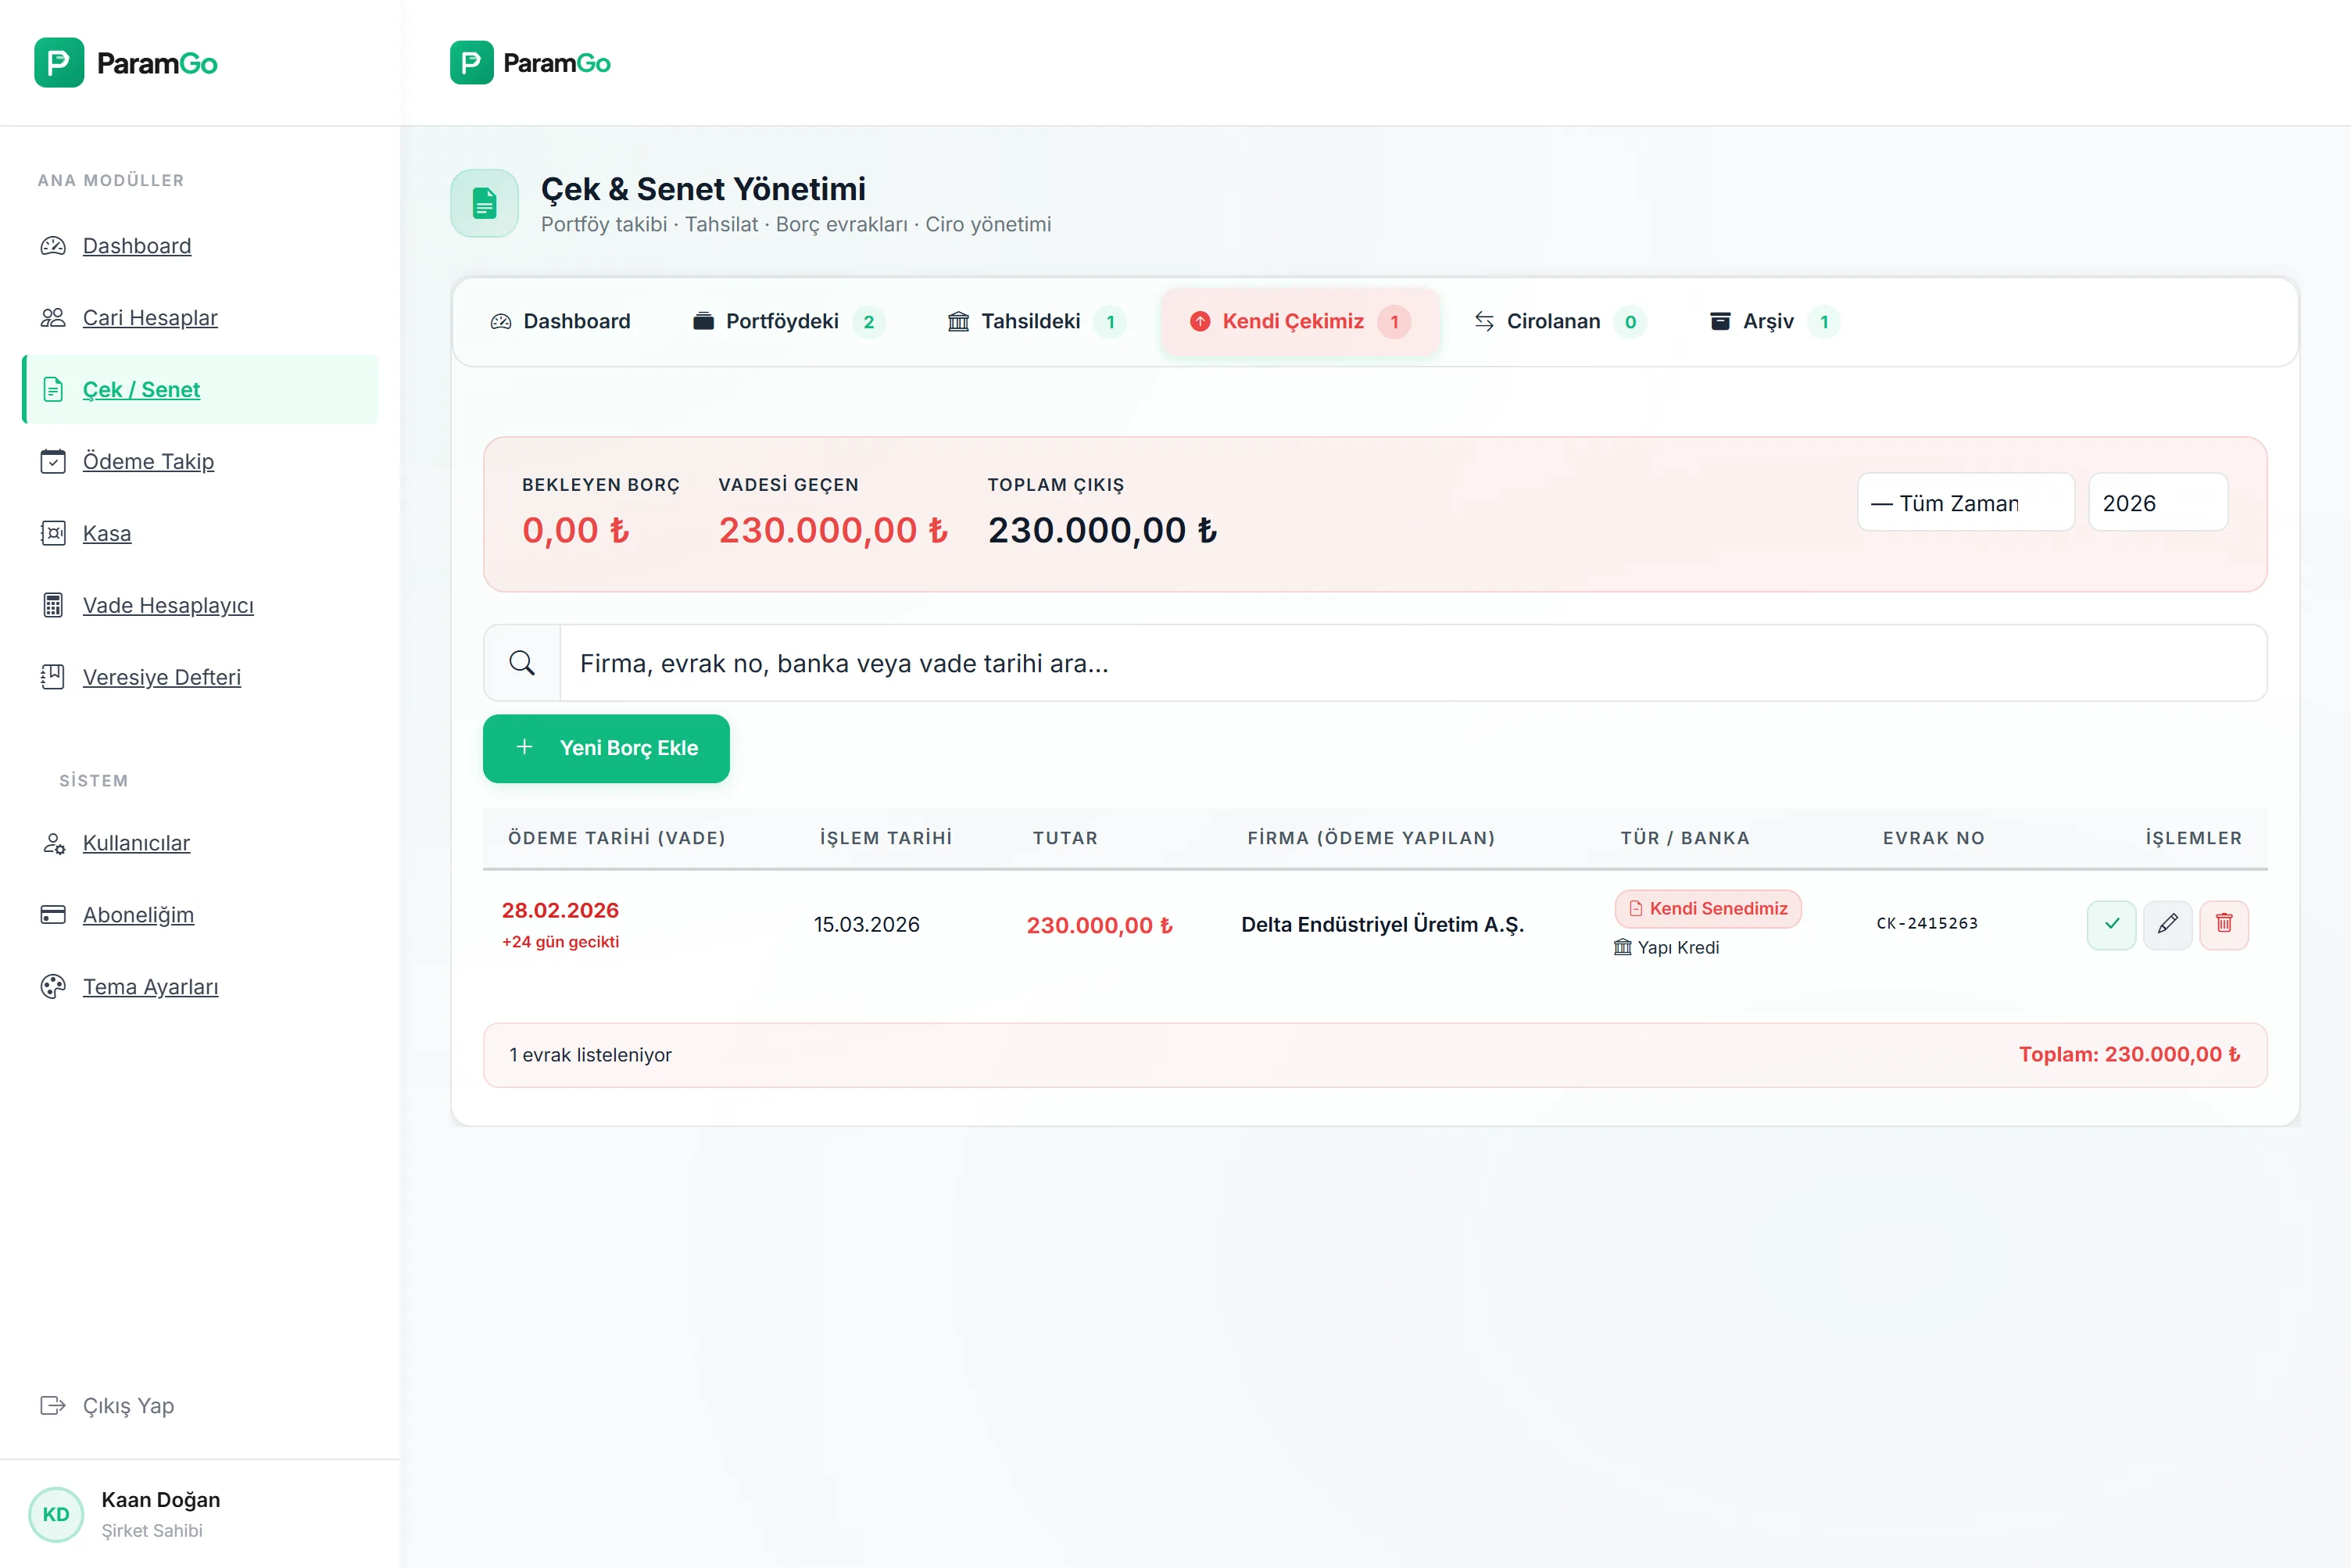Click the Tema Ayarları palette icon
2351x1568 pixels.
[53, 987]
